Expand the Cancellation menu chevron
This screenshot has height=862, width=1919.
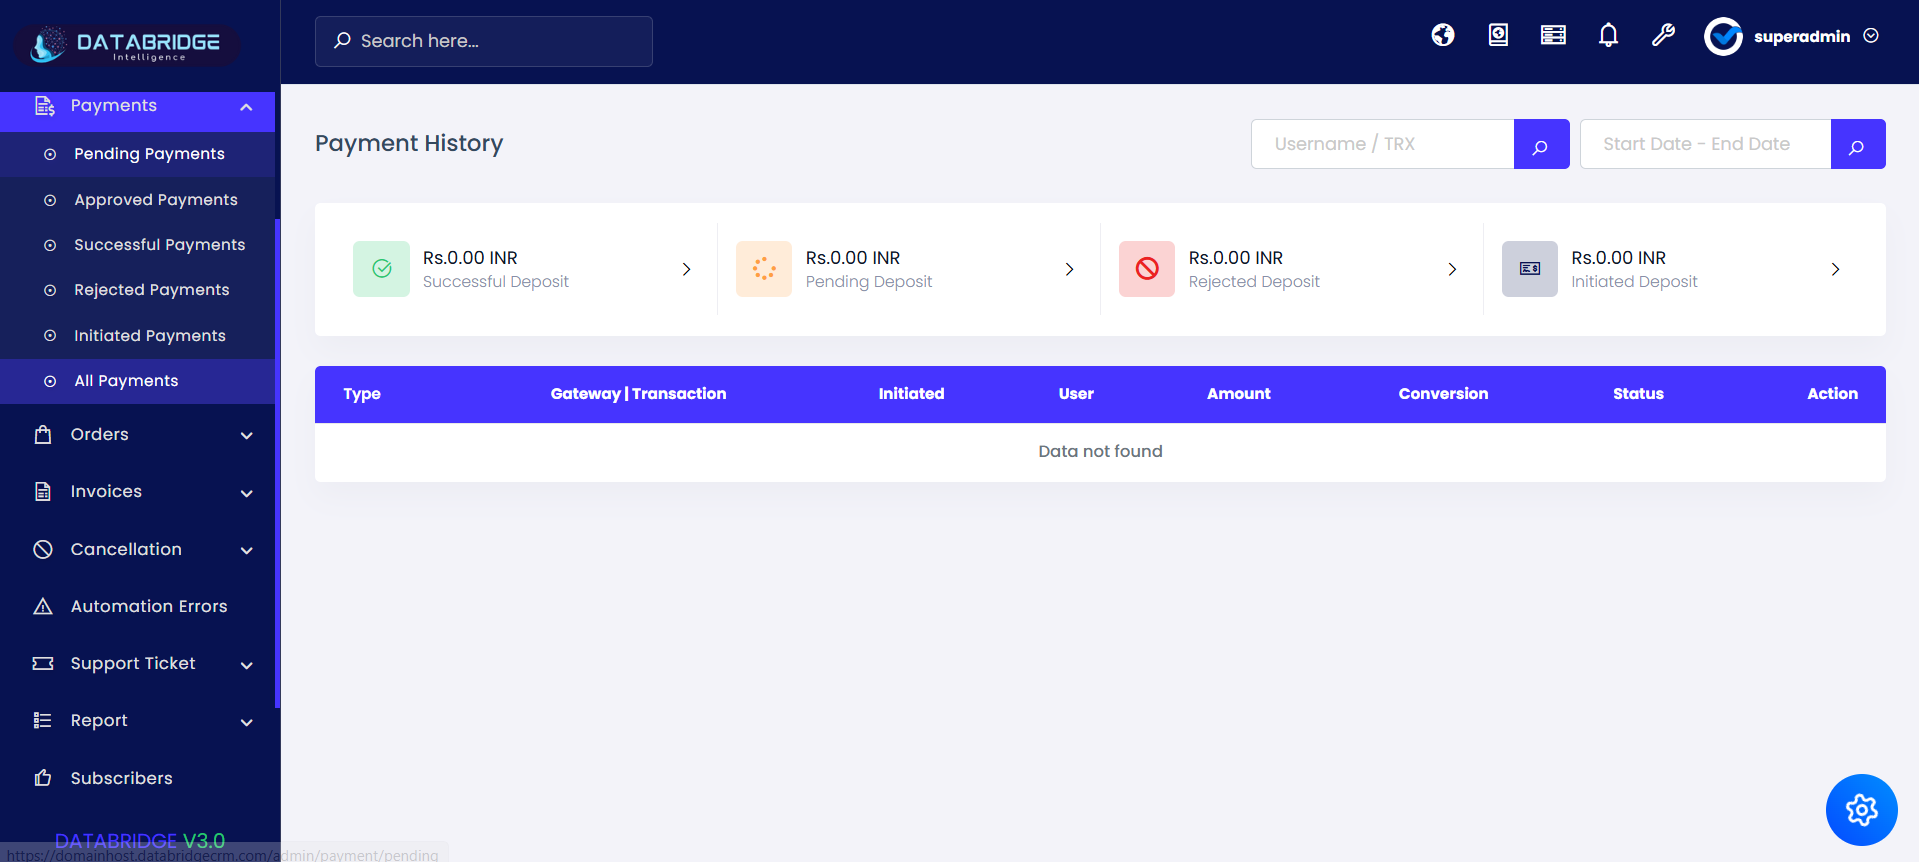pos(247,550)
